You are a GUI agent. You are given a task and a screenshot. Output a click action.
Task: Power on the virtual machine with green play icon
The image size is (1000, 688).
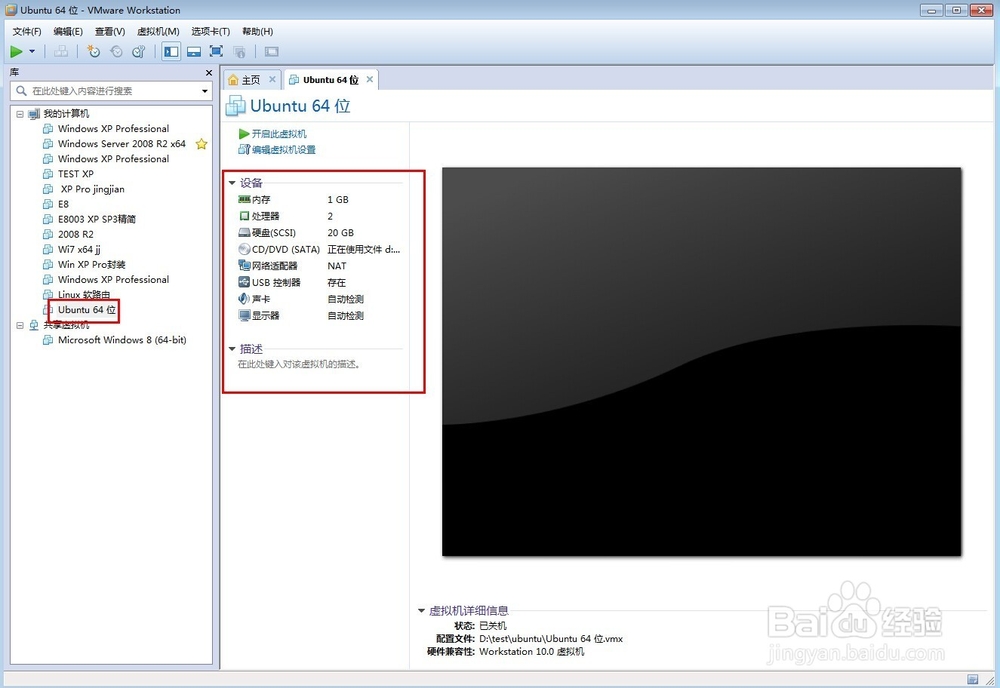(17, 51)
